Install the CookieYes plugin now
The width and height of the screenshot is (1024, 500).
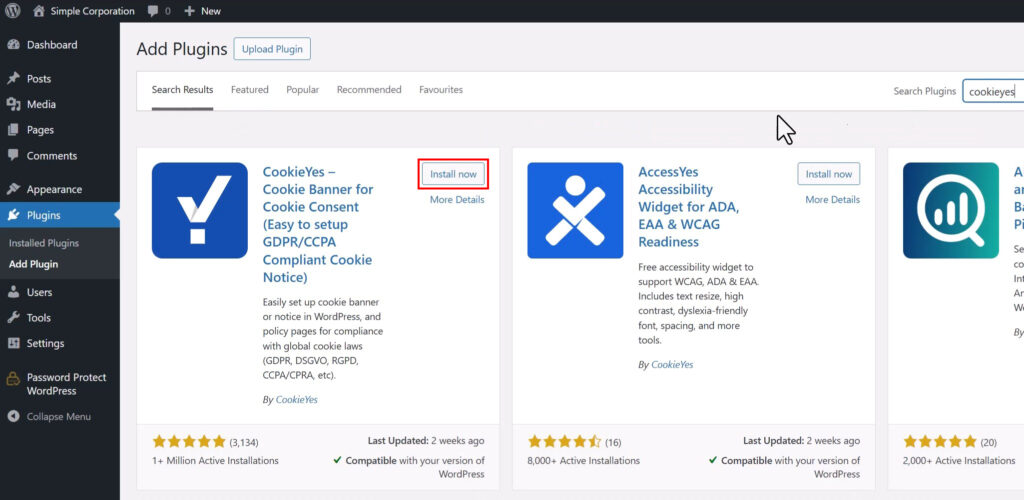tap(453, 174)
